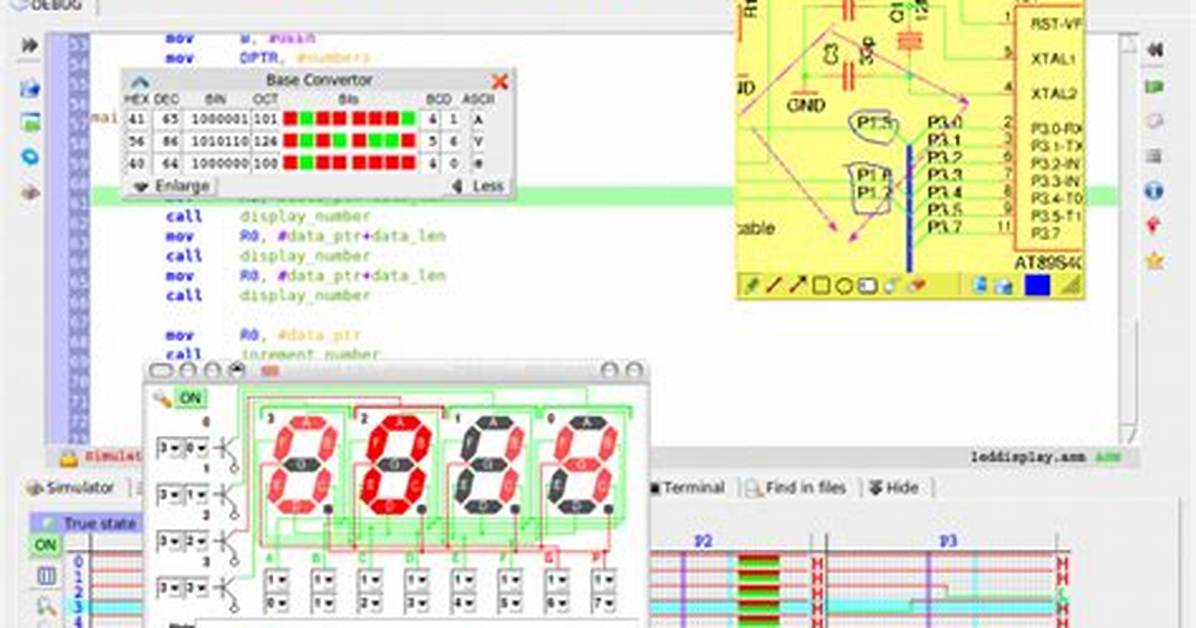Select the rectangle tool in notepad toolbar
The image size is (1196, 628).
[x=821, y=286]
